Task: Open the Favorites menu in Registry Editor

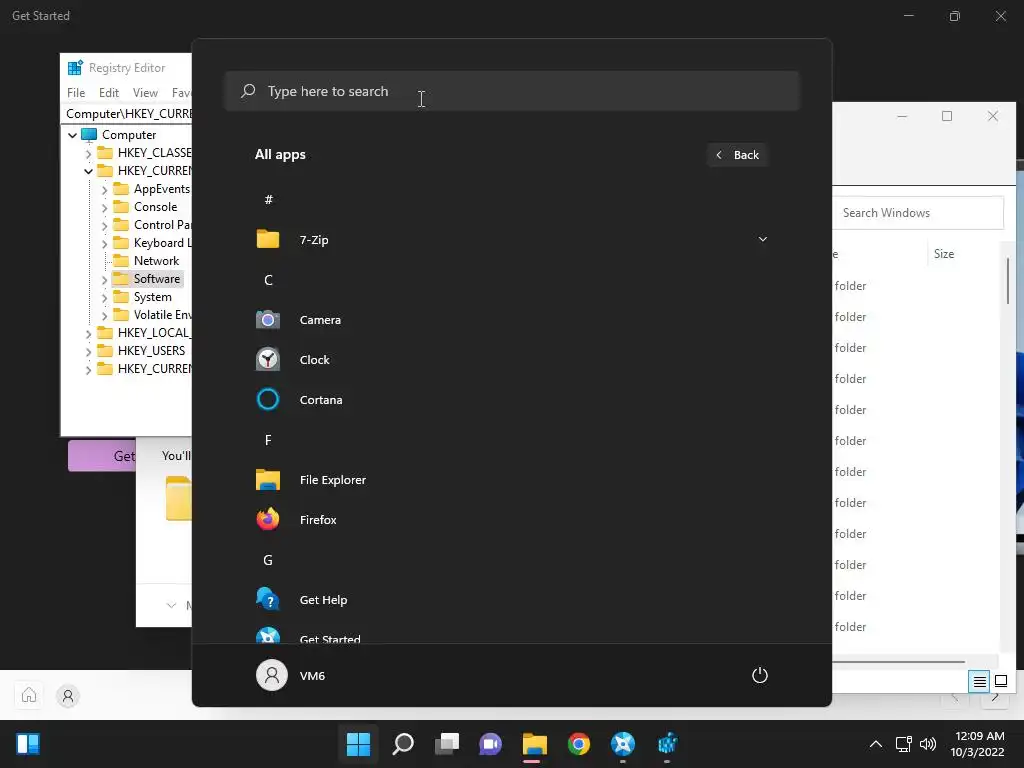Action: 181,93
